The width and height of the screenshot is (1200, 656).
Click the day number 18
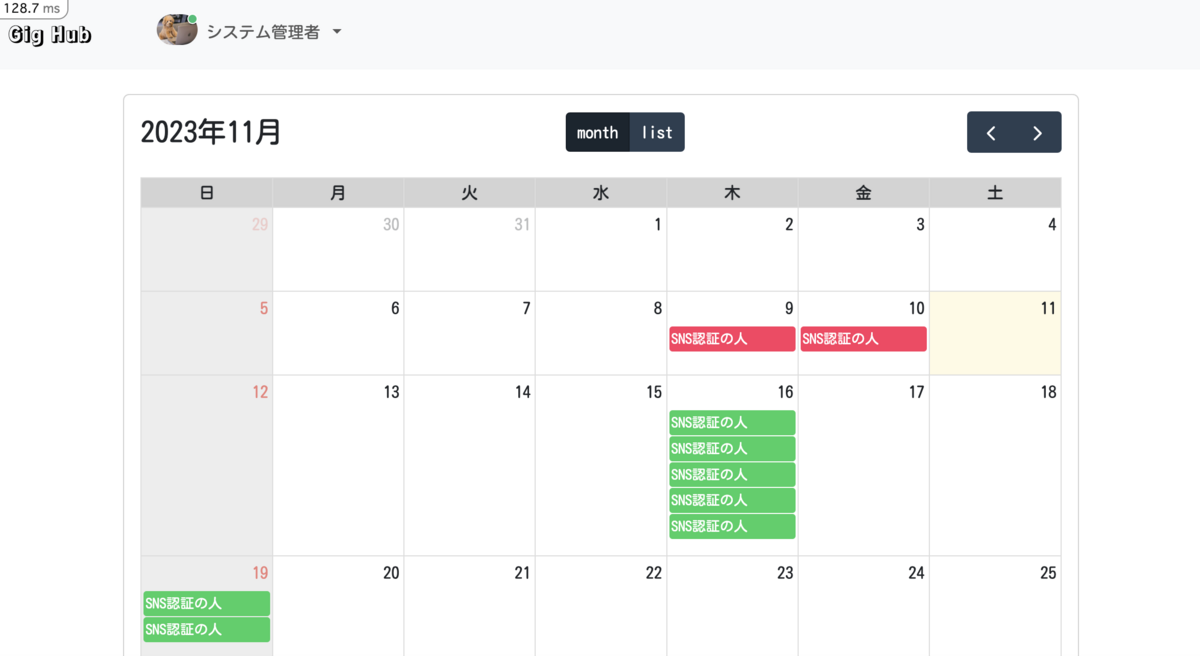[1048, 392]
